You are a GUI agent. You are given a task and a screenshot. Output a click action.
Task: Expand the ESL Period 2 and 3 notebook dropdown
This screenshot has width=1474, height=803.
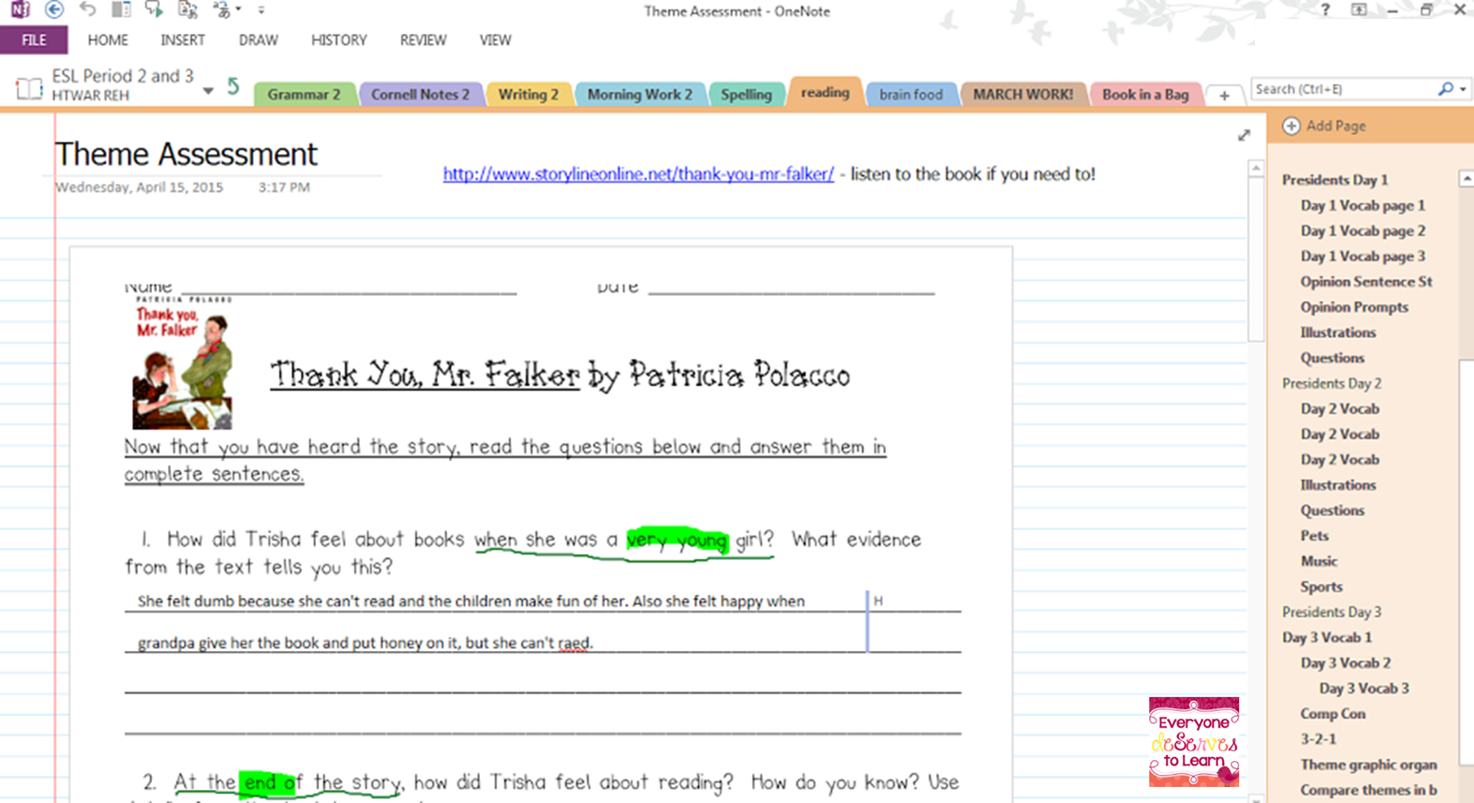pyautogui.click(x=208, y=91)
